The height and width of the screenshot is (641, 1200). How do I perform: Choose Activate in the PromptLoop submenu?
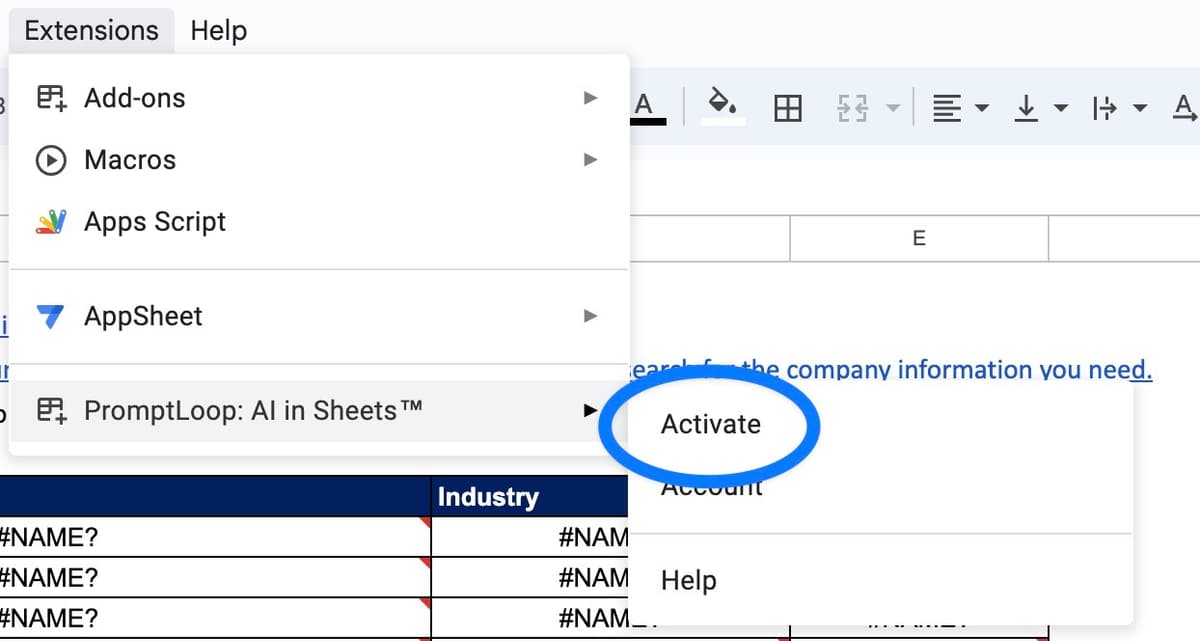coord(711,424)
